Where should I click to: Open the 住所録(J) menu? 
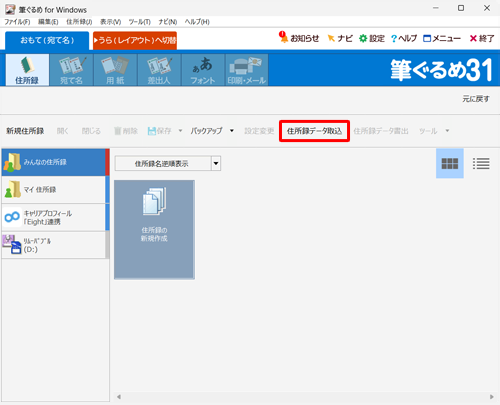[x=79, y=22]
